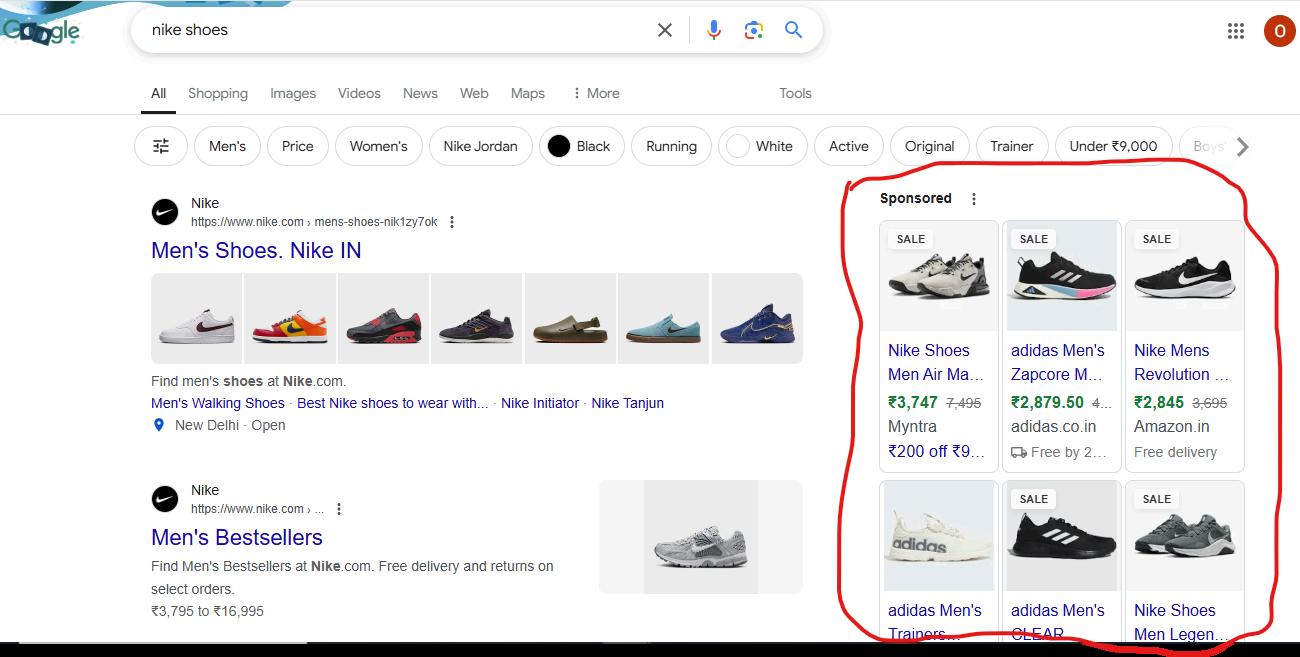Open the Nike Initiator sitelink

pyautogui.click(x=540, y=403)
